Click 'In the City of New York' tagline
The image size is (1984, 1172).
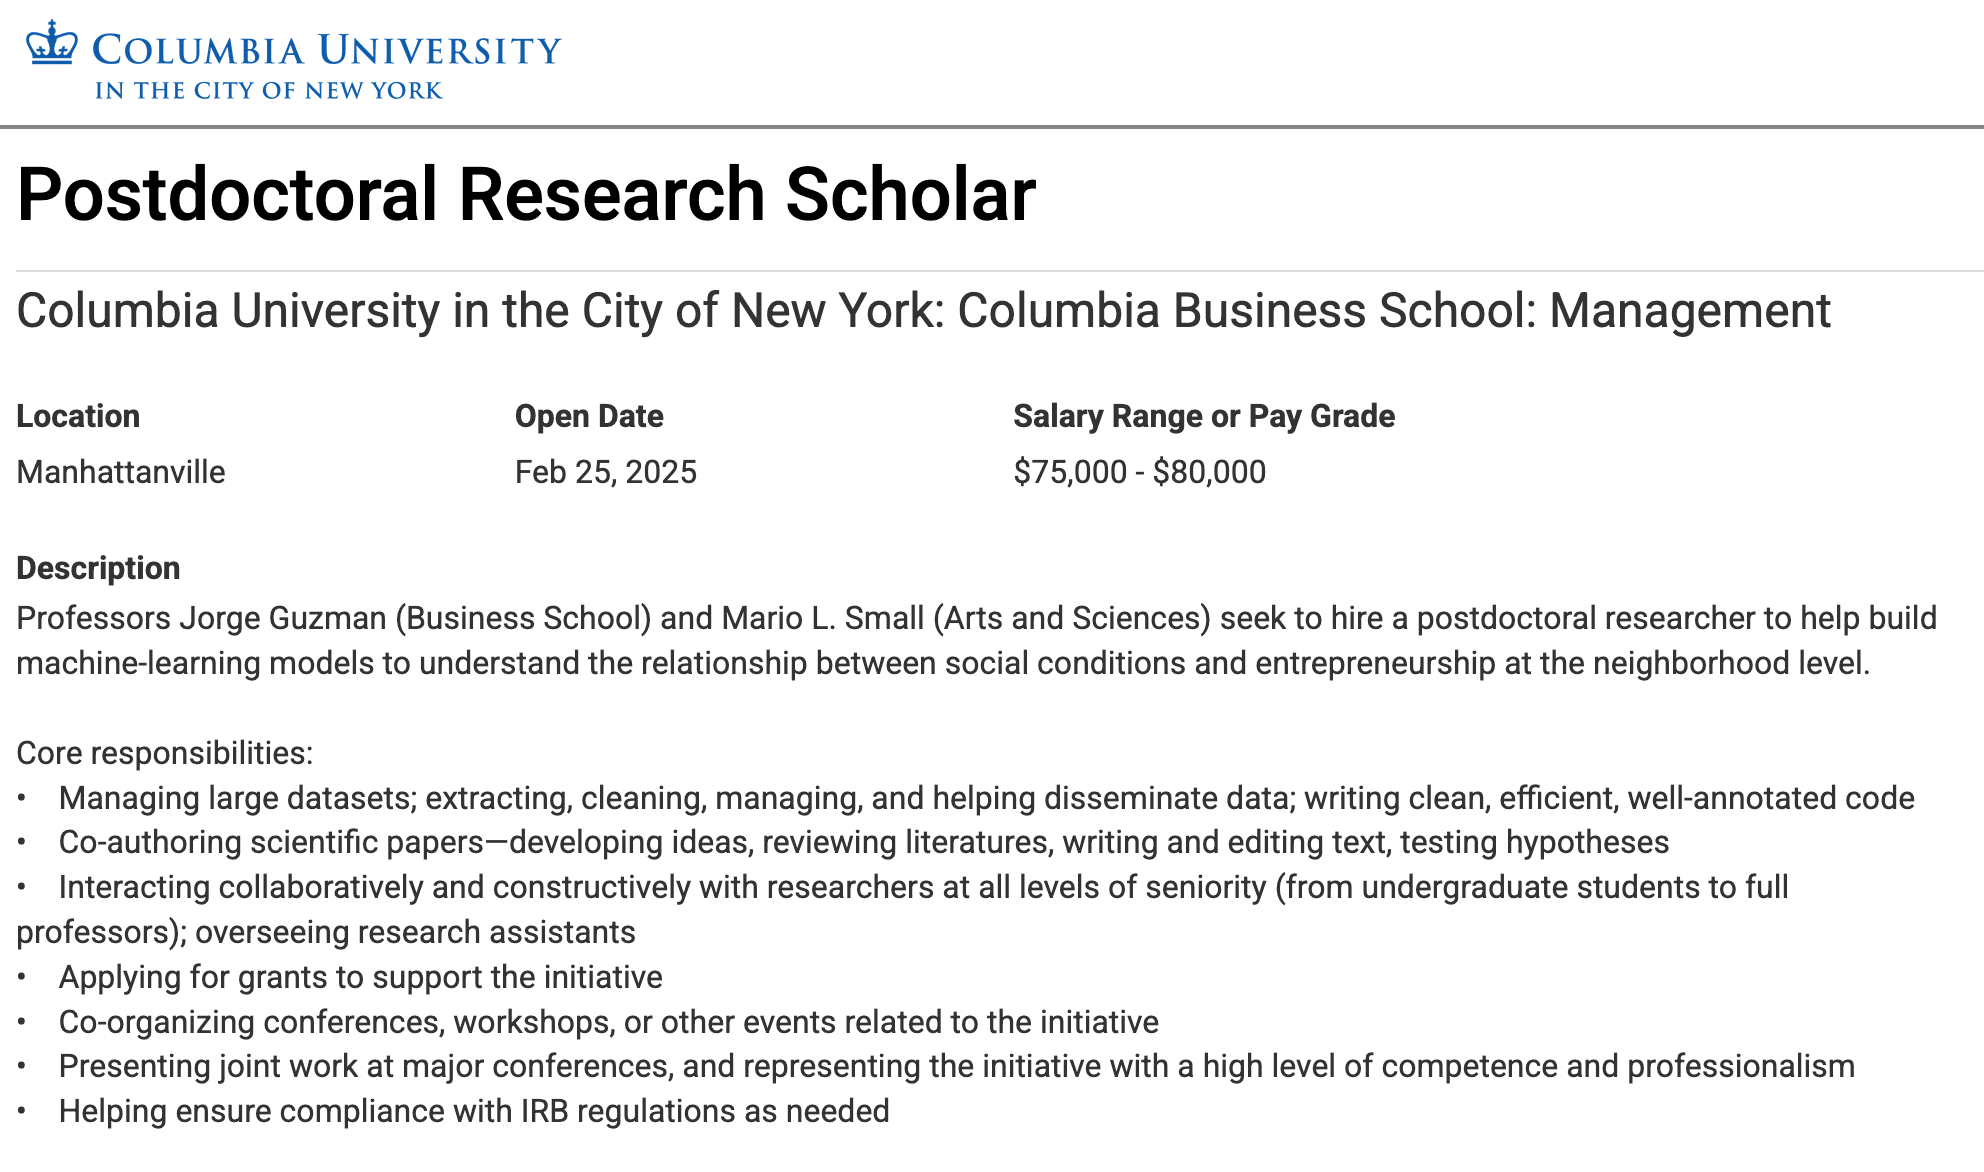268,91
